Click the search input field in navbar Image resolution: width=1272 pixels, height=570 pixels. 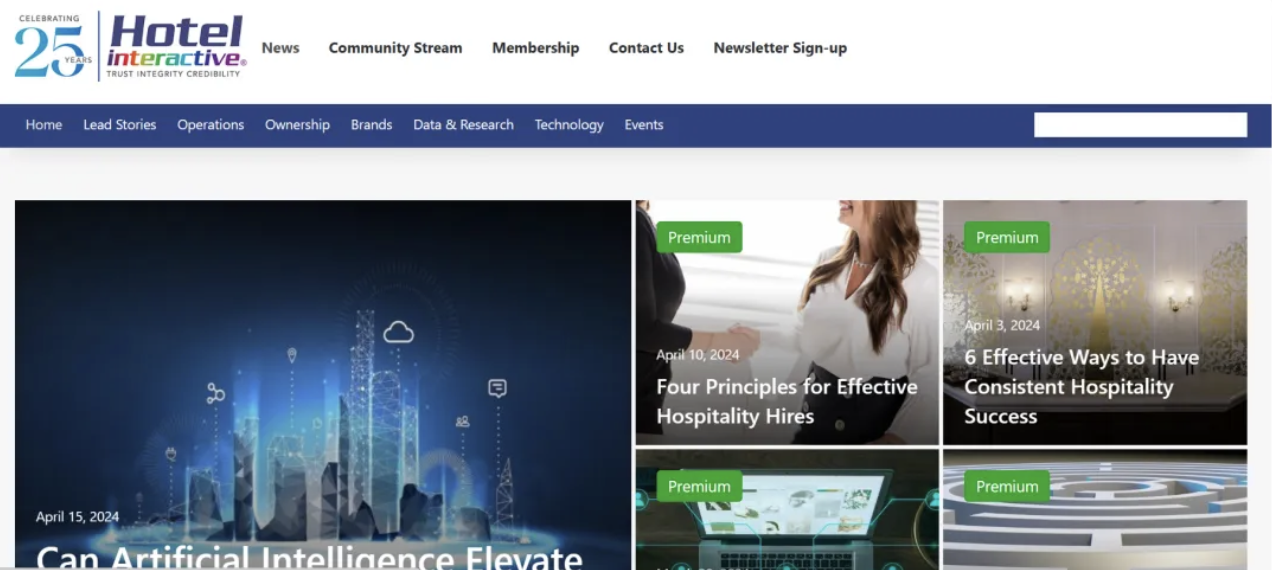(1140, 125)
